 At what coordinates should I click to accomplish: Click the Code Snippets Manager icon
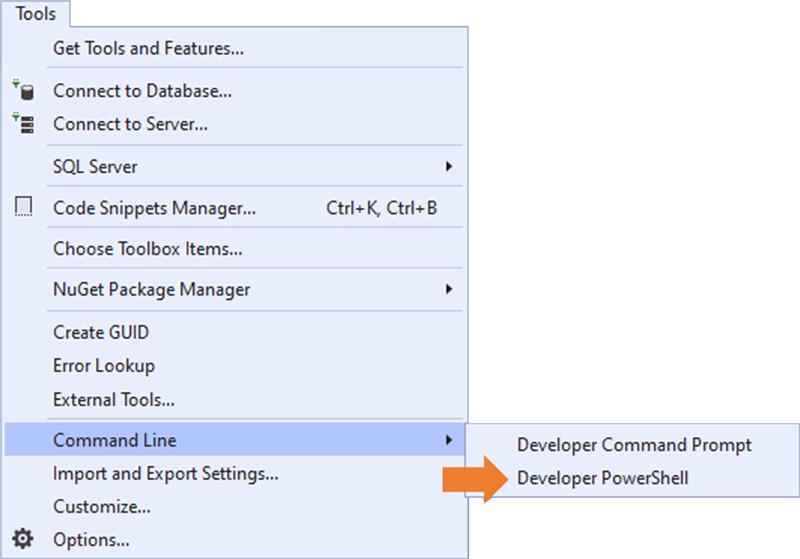coord(23,207)
